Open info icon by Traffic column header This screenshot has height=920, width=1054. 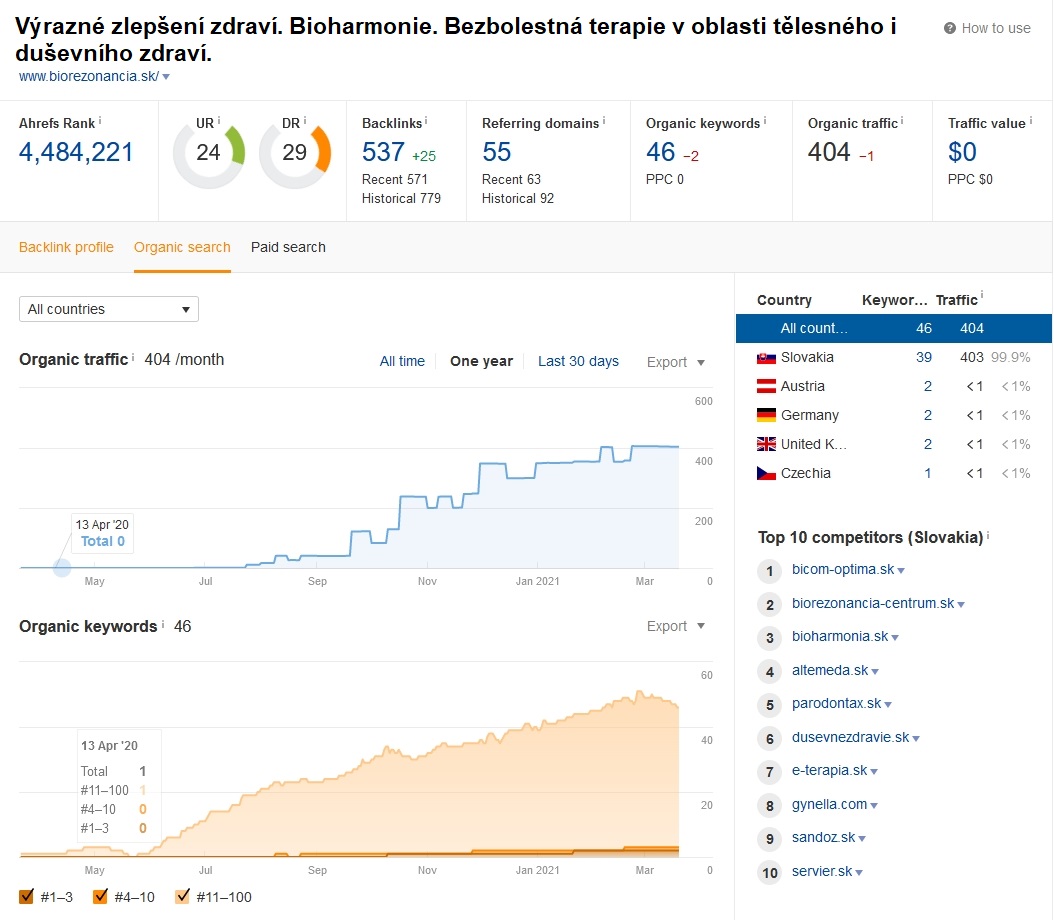(x=982, y=295)
